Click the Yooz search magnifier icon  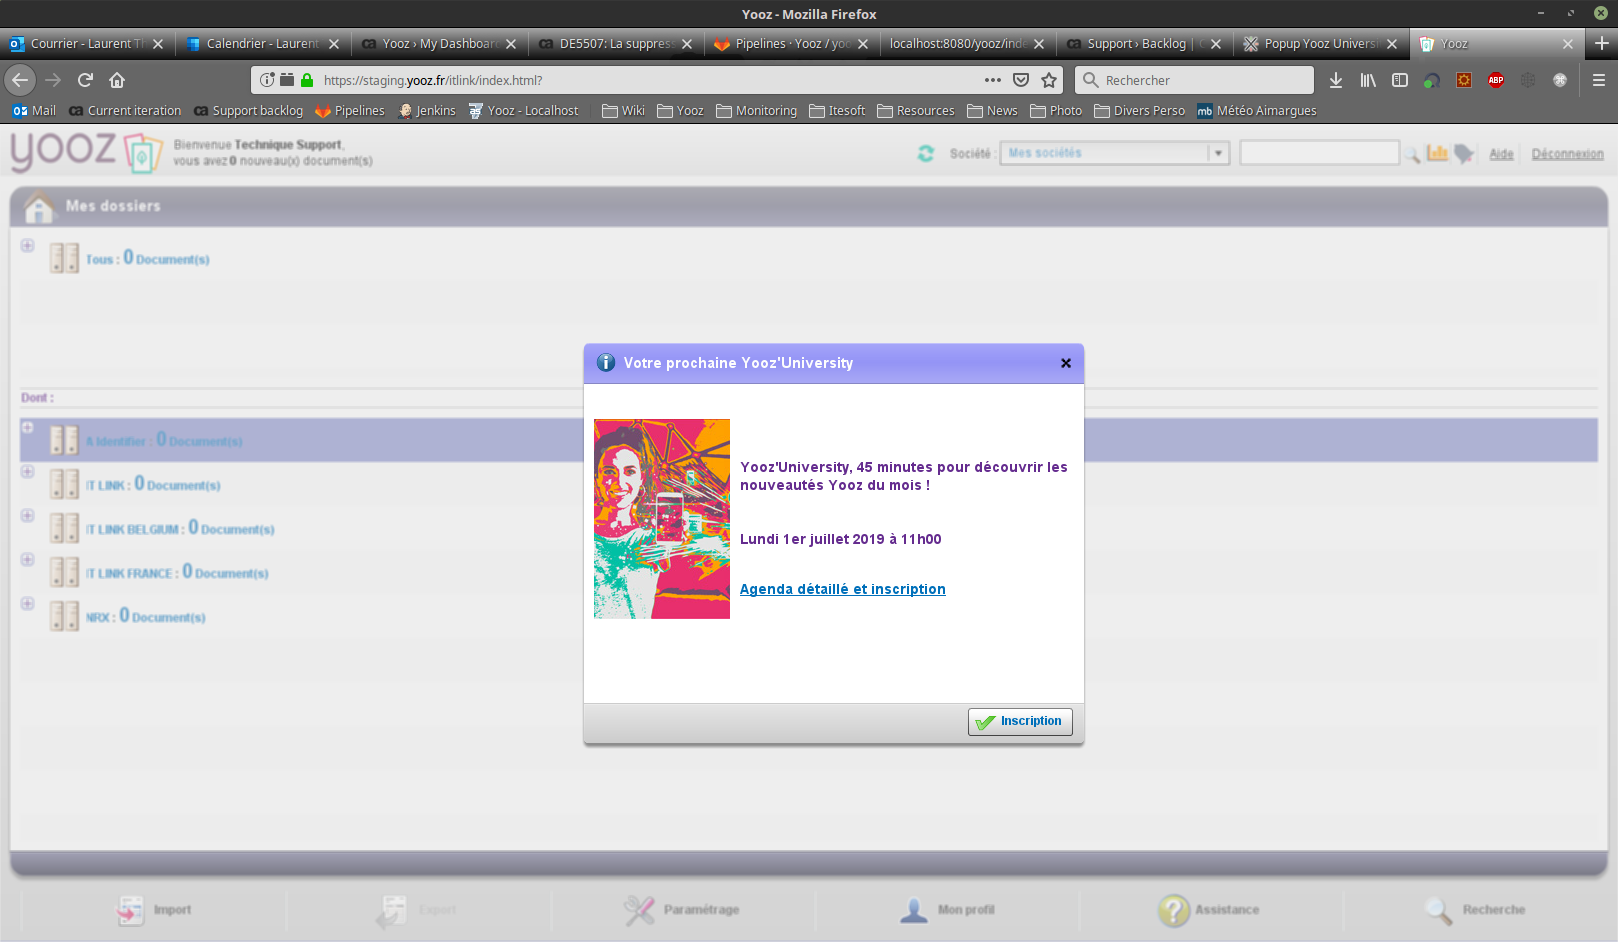(x=1412, y=154)
